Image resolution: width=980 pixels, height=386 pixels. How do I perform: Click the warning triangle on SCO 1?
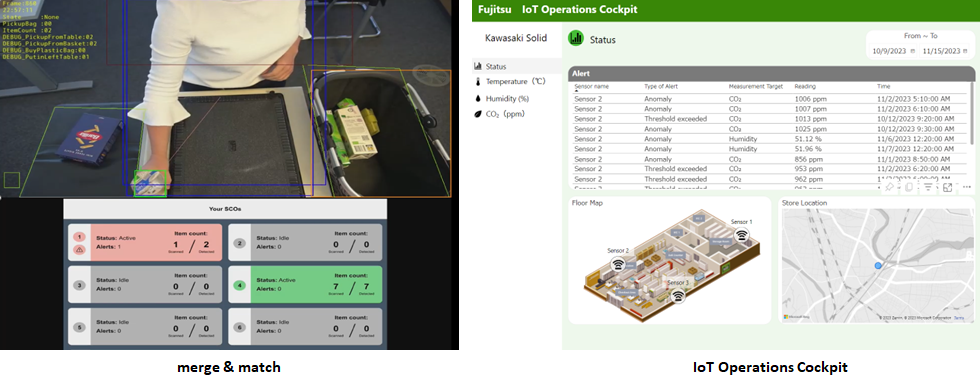pos(79,250)
